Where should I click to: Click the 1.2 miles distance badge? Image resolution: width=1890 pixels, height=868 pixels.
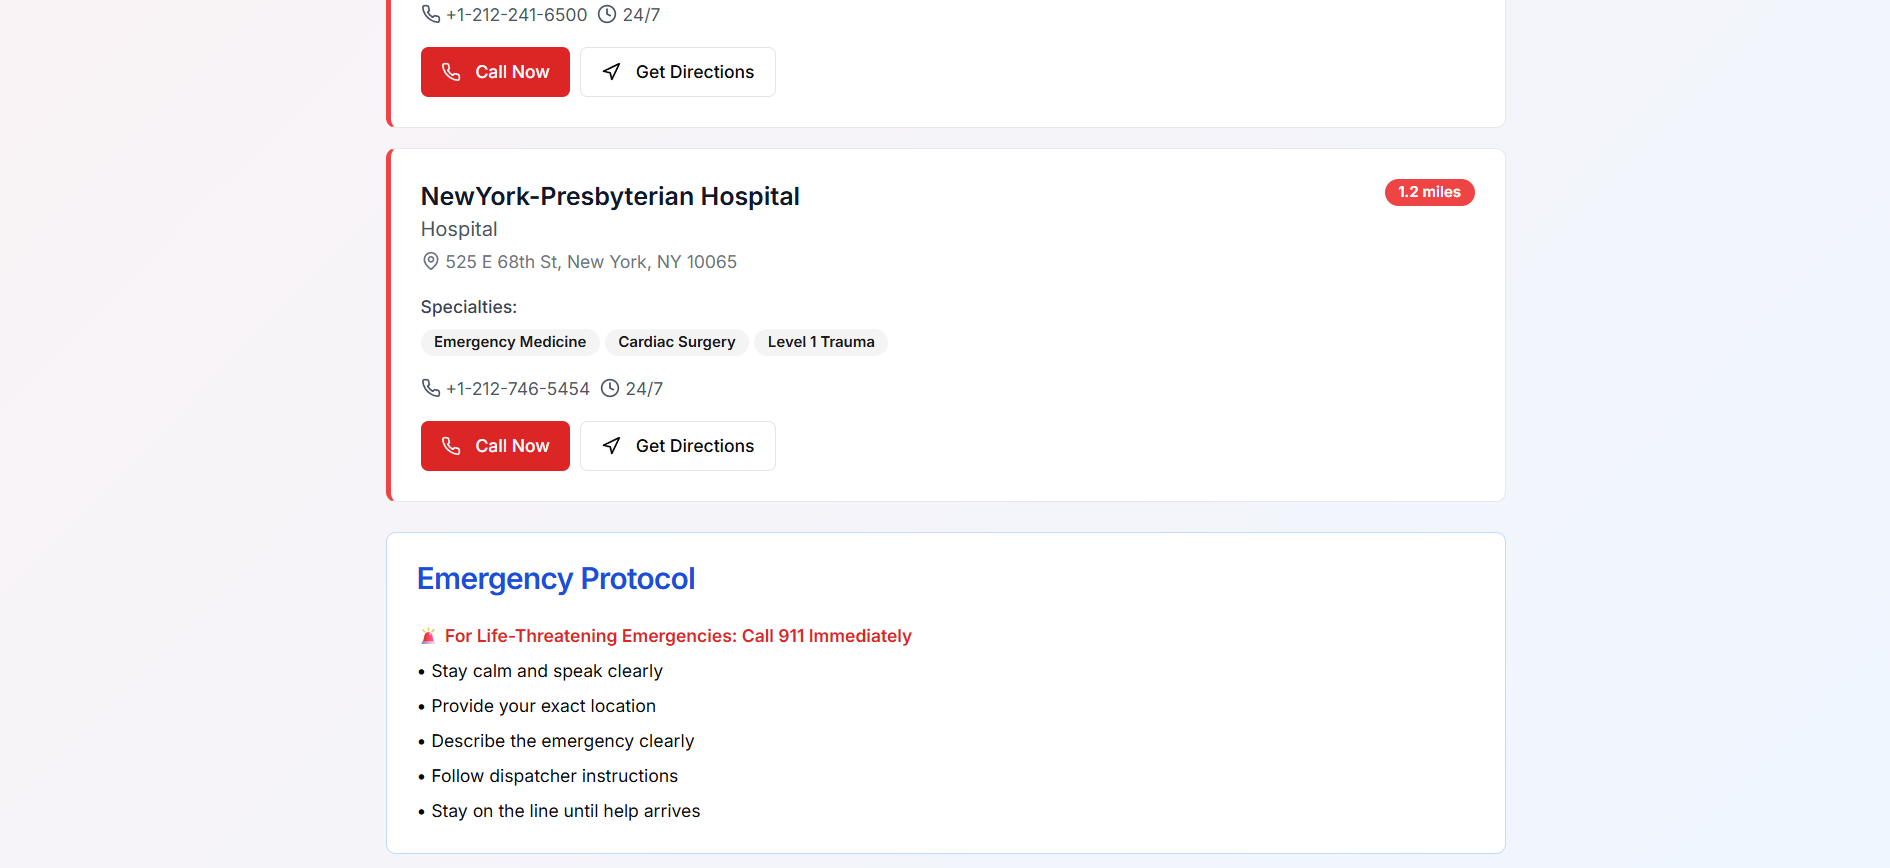pyautogui.click(x=1430, y=192)
